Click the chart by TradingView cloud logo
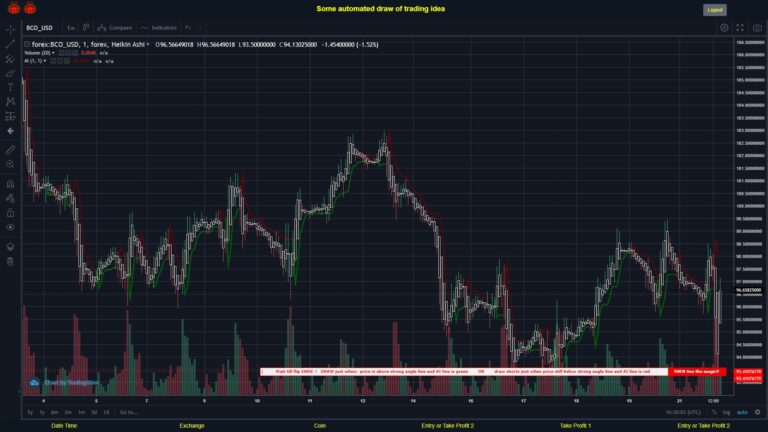 tap(34, 383)
